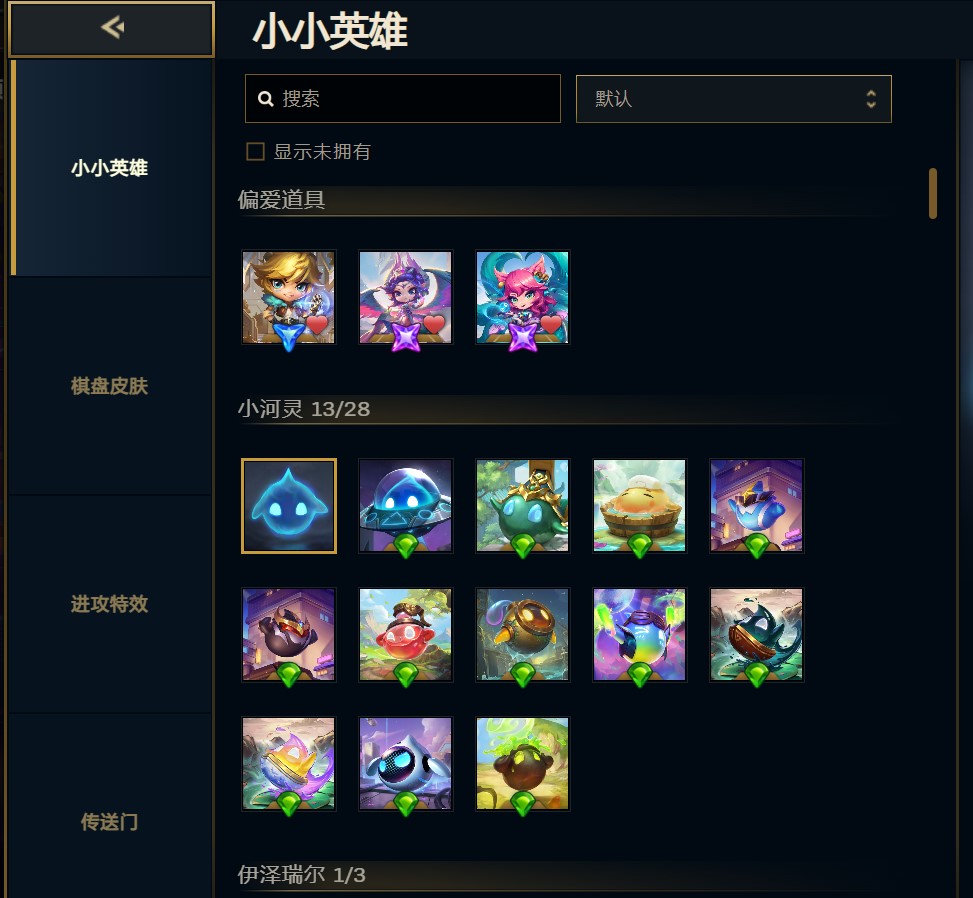Viewport: 973px width, 898px height.
Task: Click the 搜索 search field
Action: pyautogui.click(x=403, y=99)
